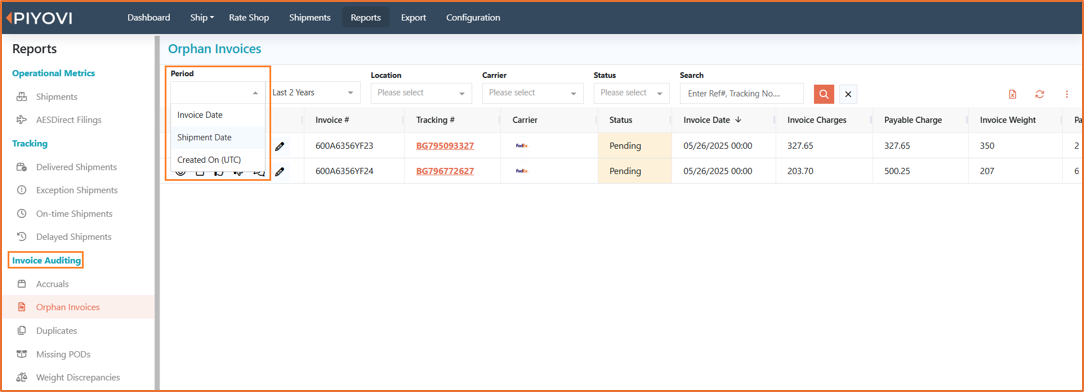
Task: Open the Dashboard menu item
Action: click(x=149, y=17)
